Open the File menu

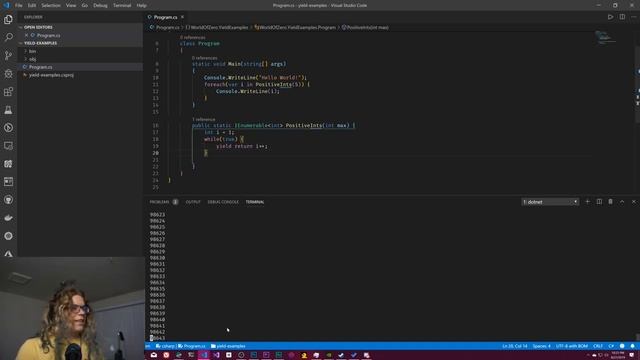click(x=18, y=5)
